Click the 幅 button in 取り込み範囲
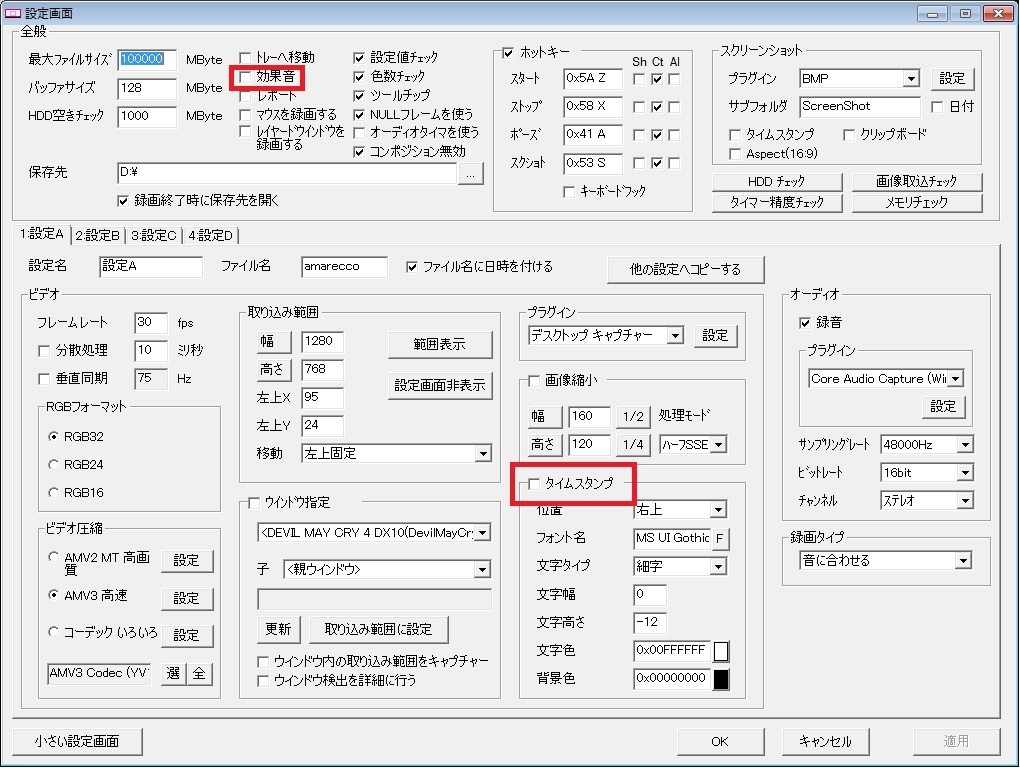 270,342
